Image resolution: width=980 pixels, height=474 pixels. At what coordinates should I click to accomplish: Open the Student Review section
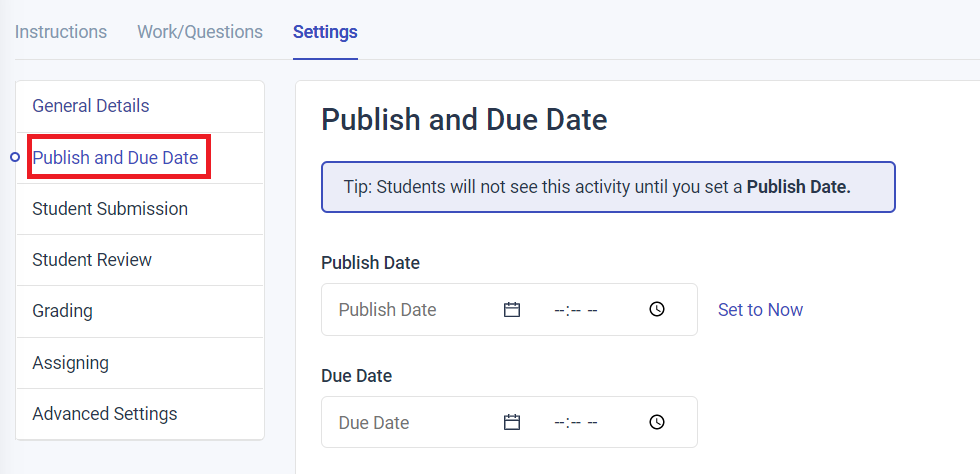tap(92, 260)
